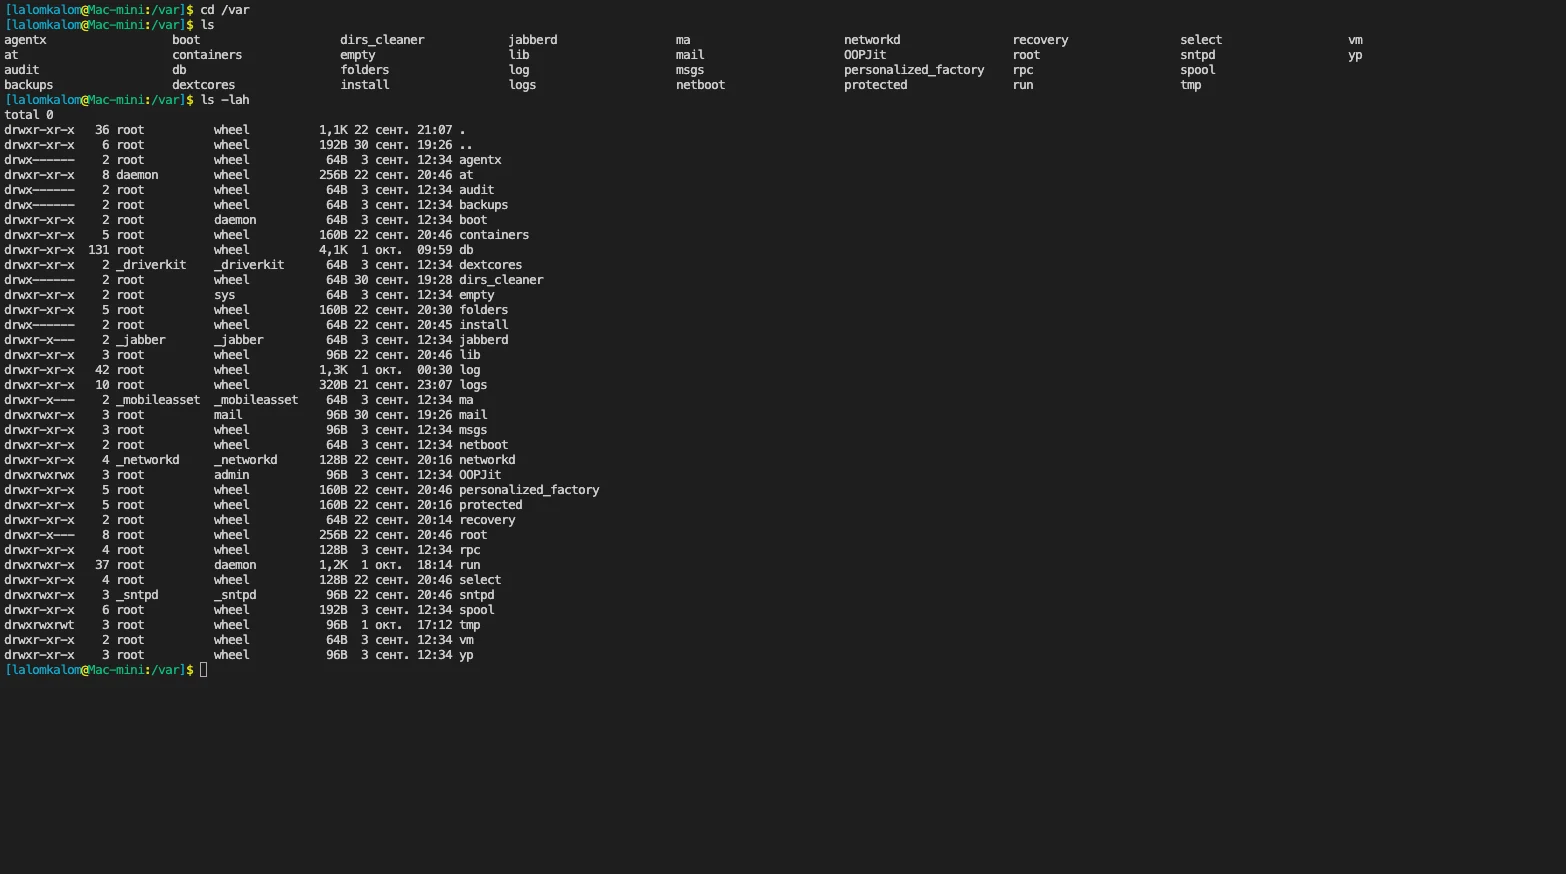Screen dimensions: 1566x874
Task: Click "yp" in the plain ls output
Action: coord(1355,55)
